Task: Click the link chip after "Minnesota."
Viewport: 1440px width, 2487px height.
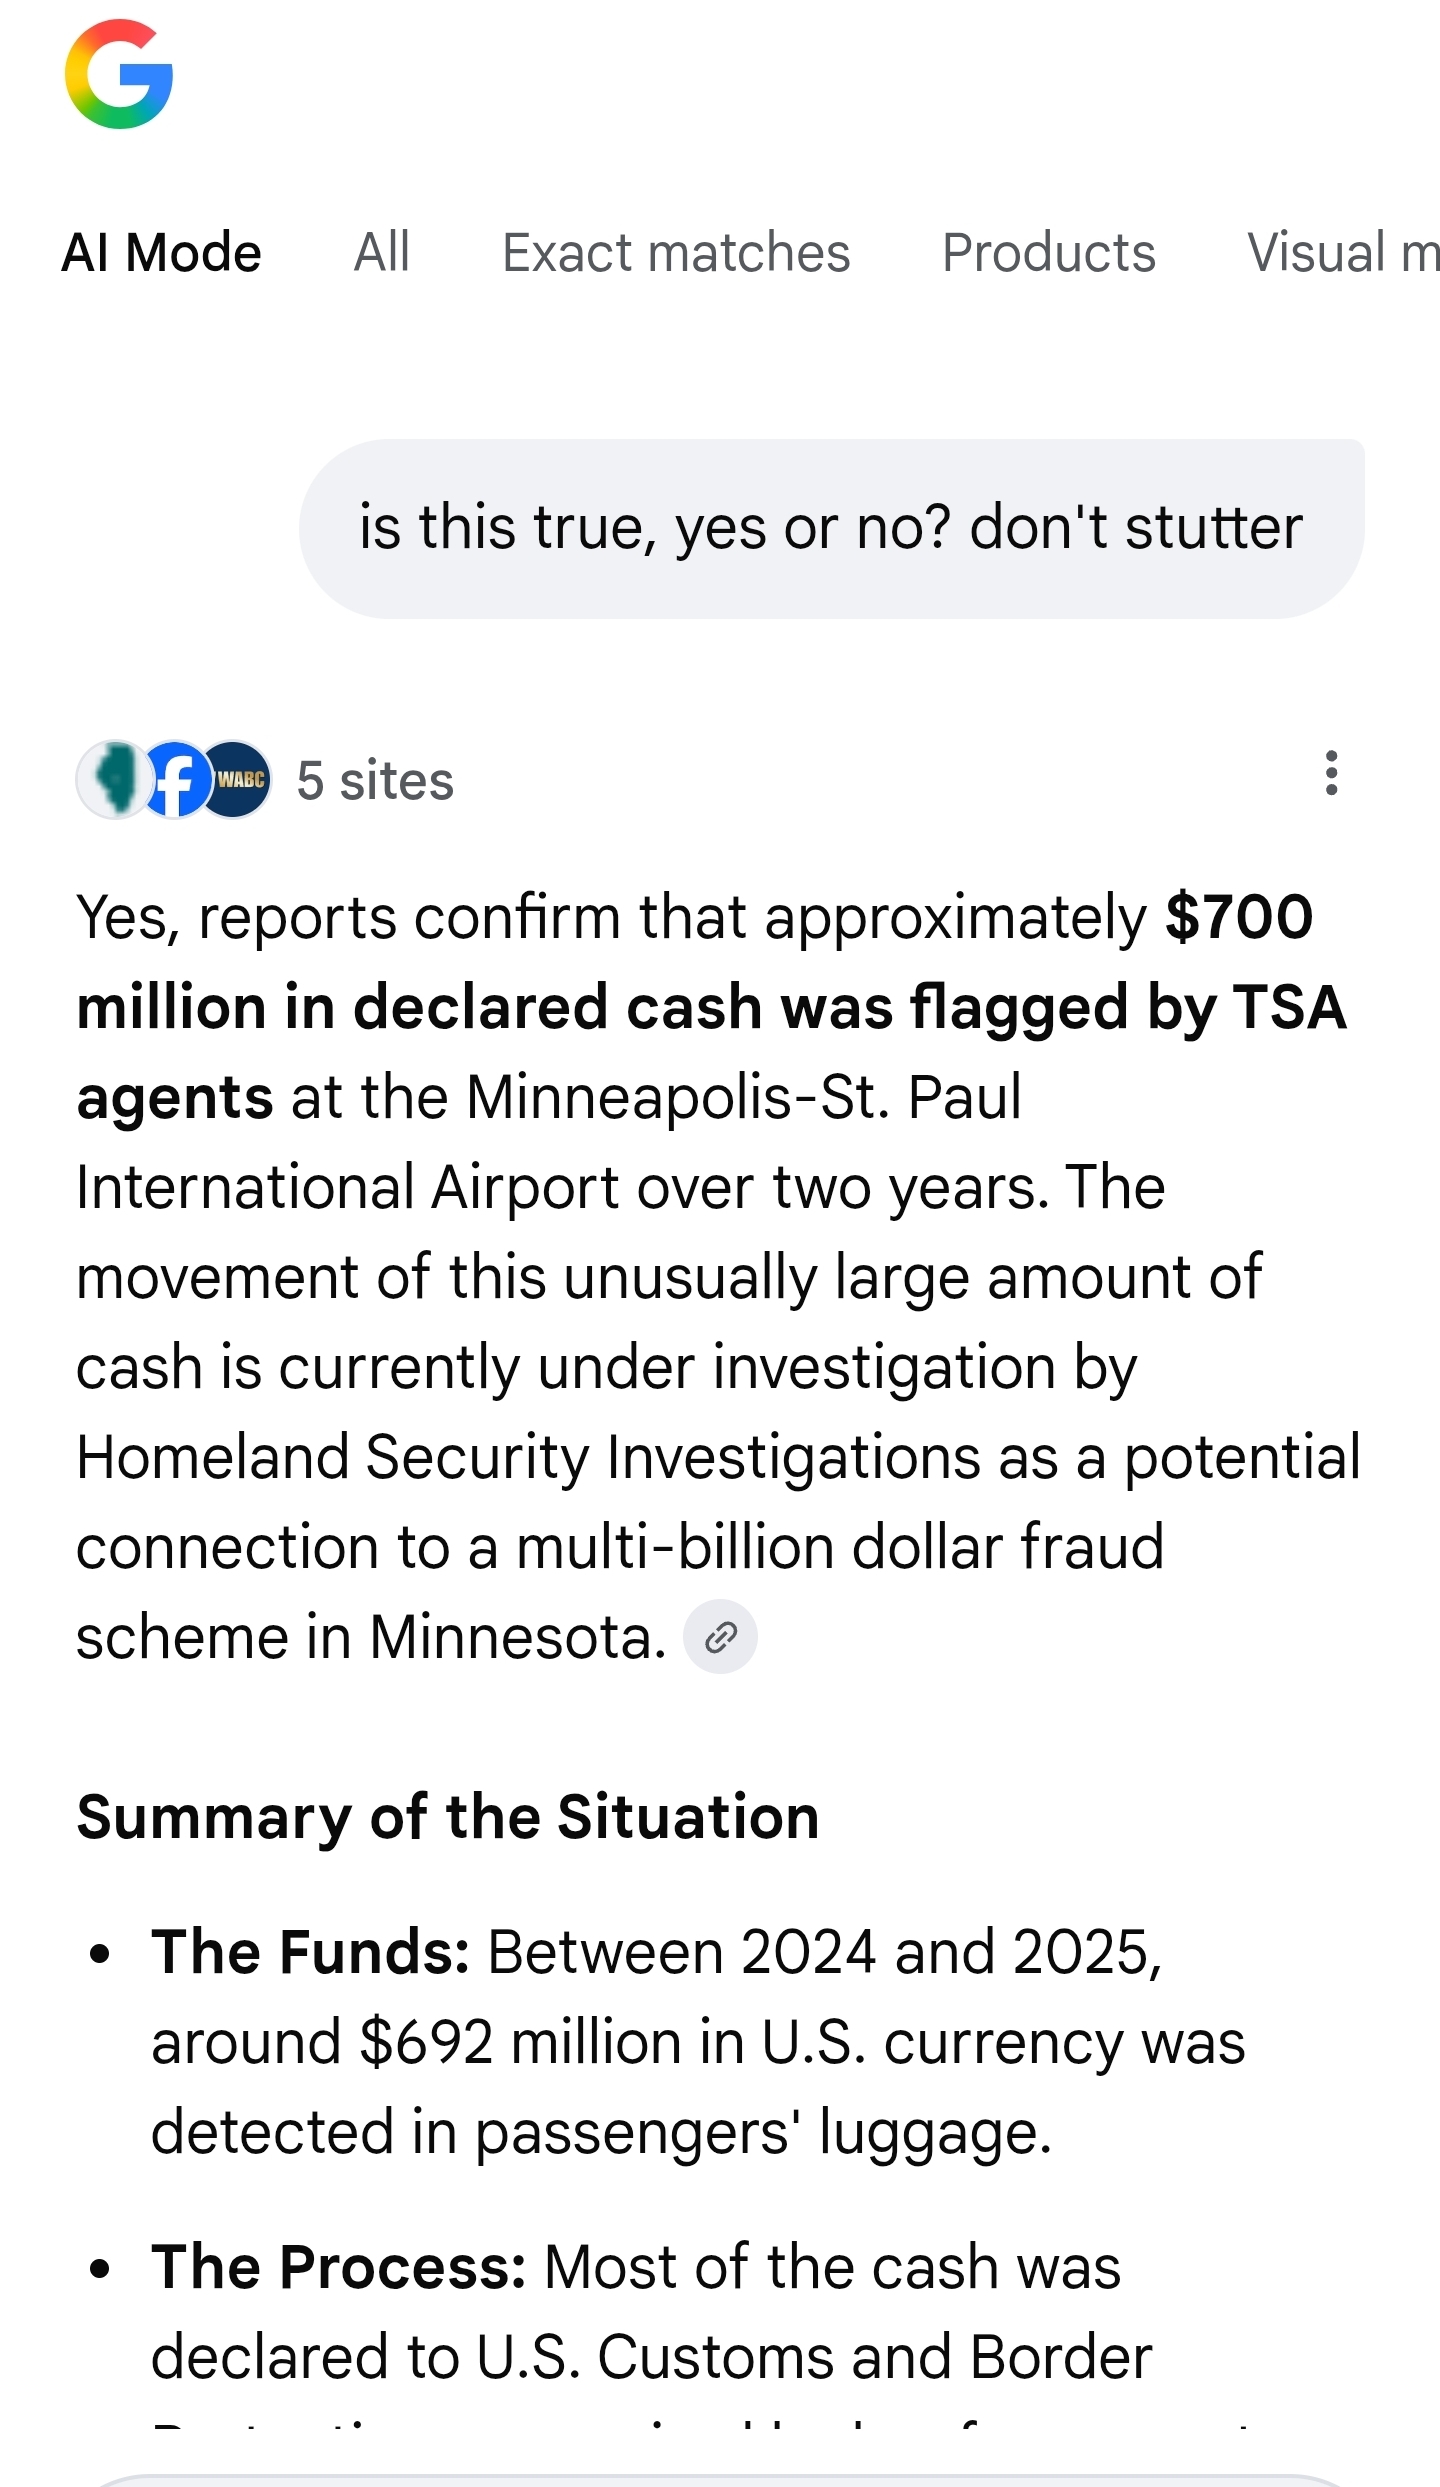Action: coord(720,1637)
